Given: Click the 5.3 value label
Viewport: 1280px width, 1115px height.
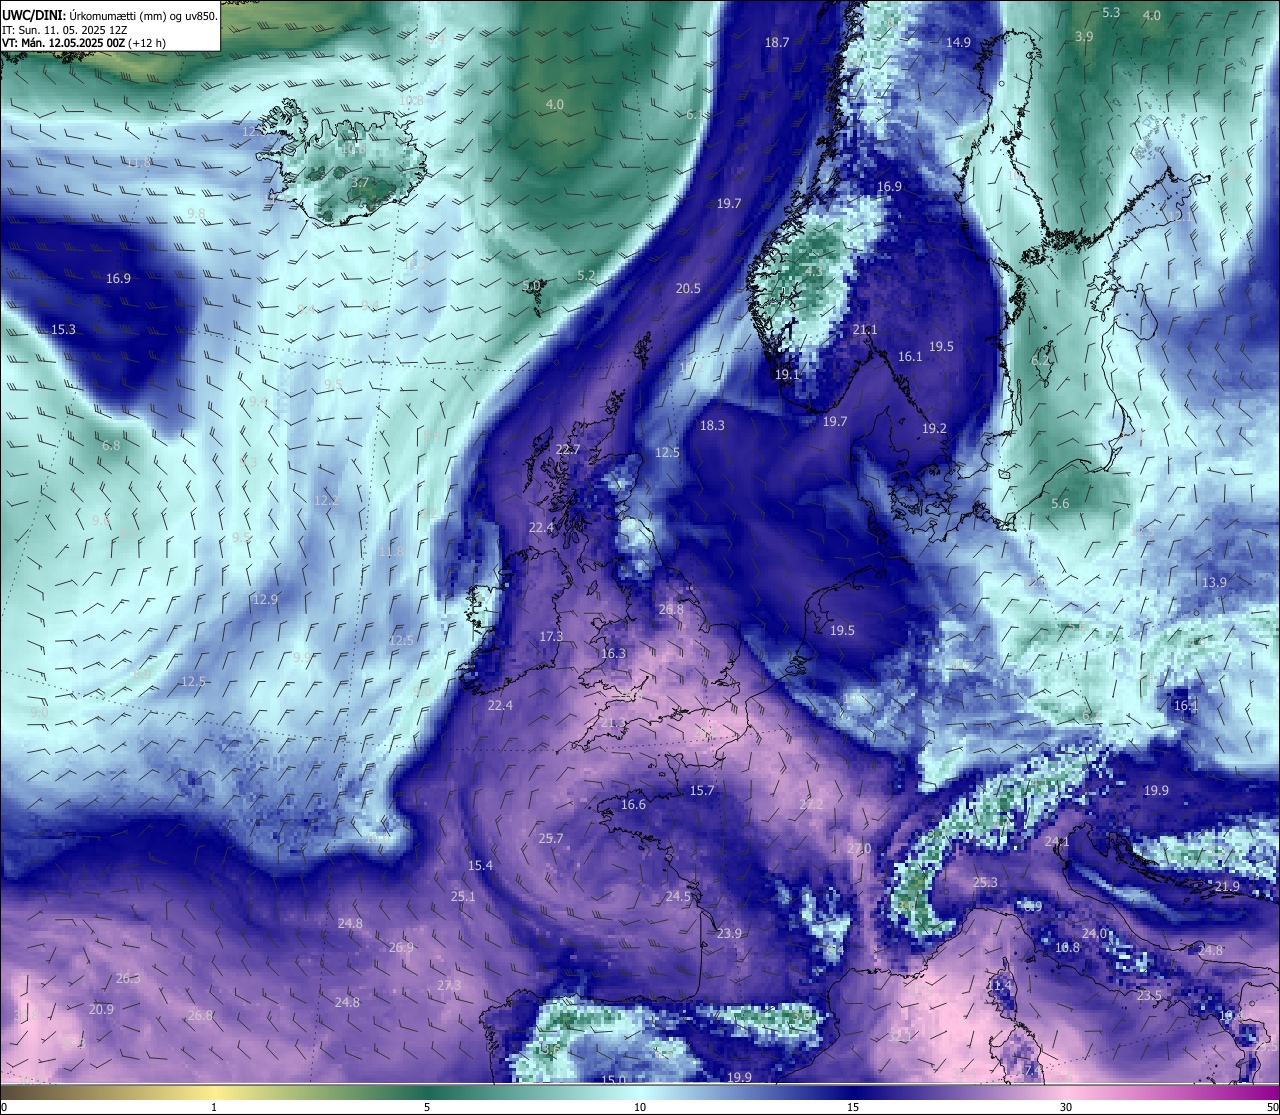Looking at the screenshot, I should click(1111, 12).
